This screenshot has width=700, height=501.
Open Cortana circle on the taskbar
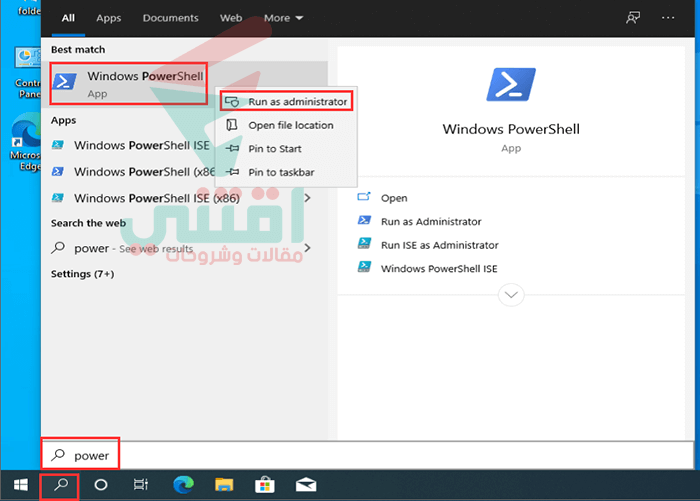pos(101,485)
